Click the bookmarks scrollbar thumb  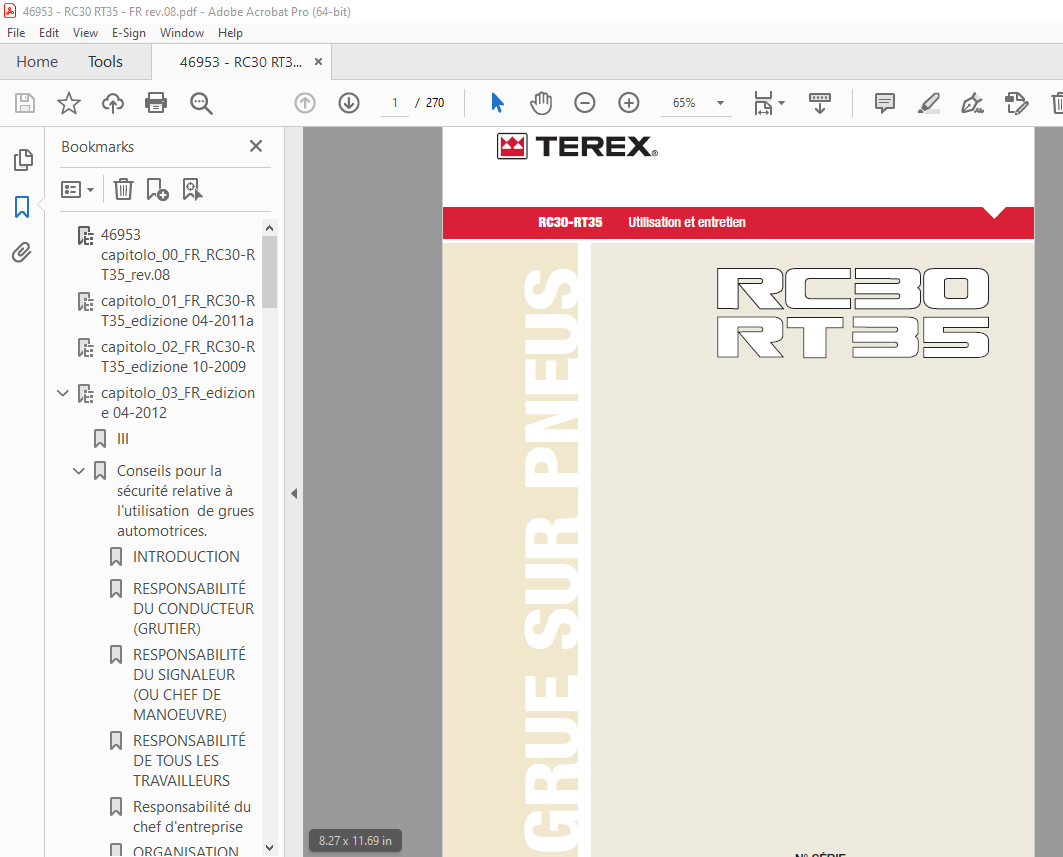[269, 272]
